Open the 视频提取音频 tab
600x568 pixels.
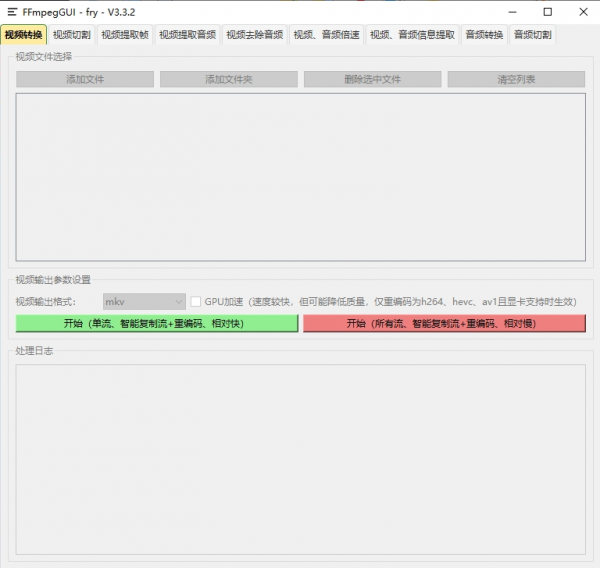tap(188, 35)
